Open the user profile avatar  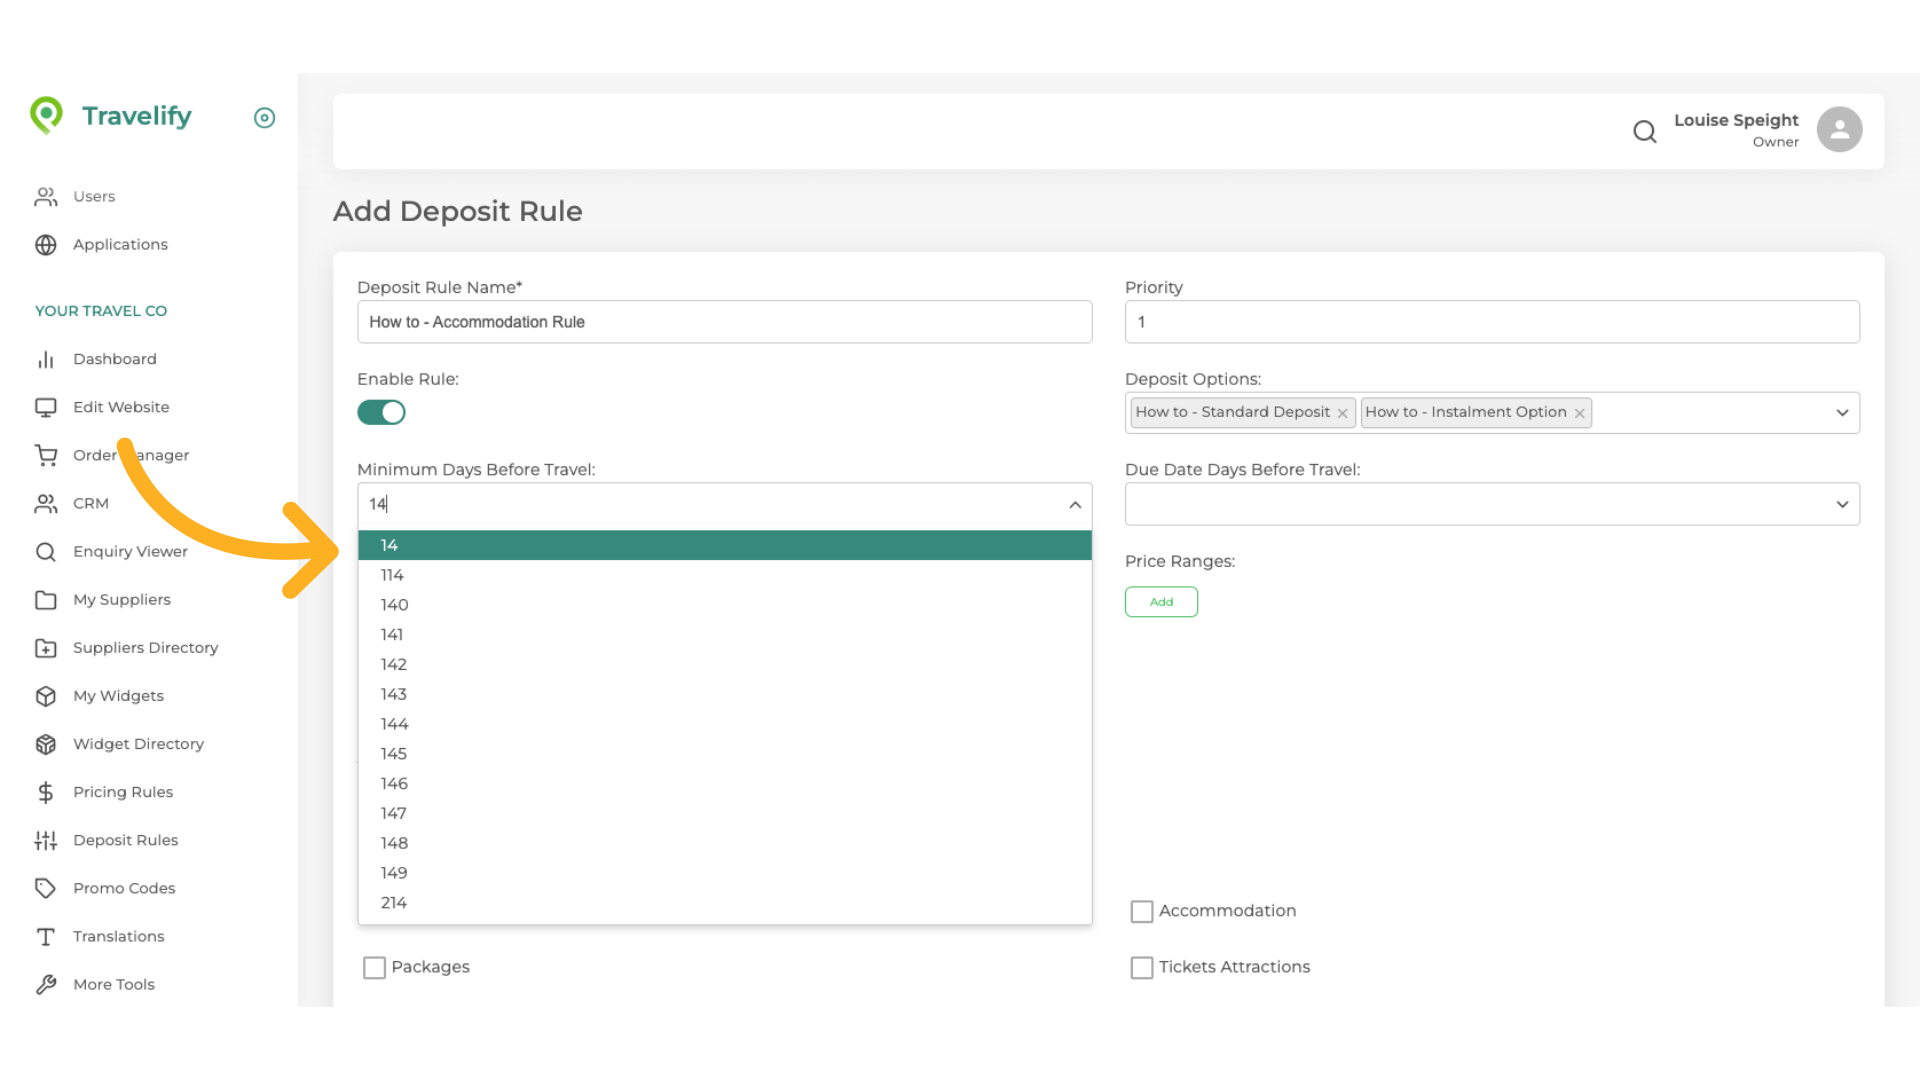[1839, 130]
